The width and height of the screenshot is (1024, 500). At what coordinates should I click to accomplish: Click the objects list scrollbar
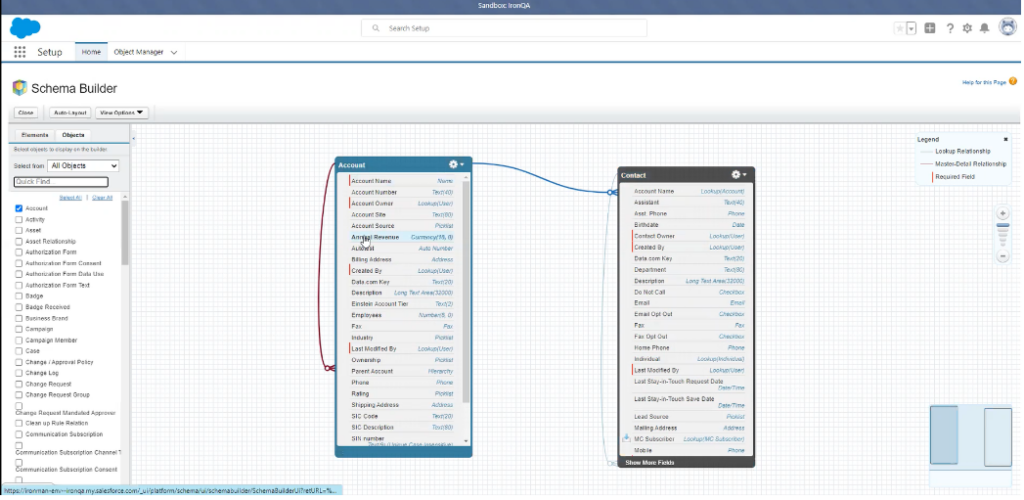(125, 233)
